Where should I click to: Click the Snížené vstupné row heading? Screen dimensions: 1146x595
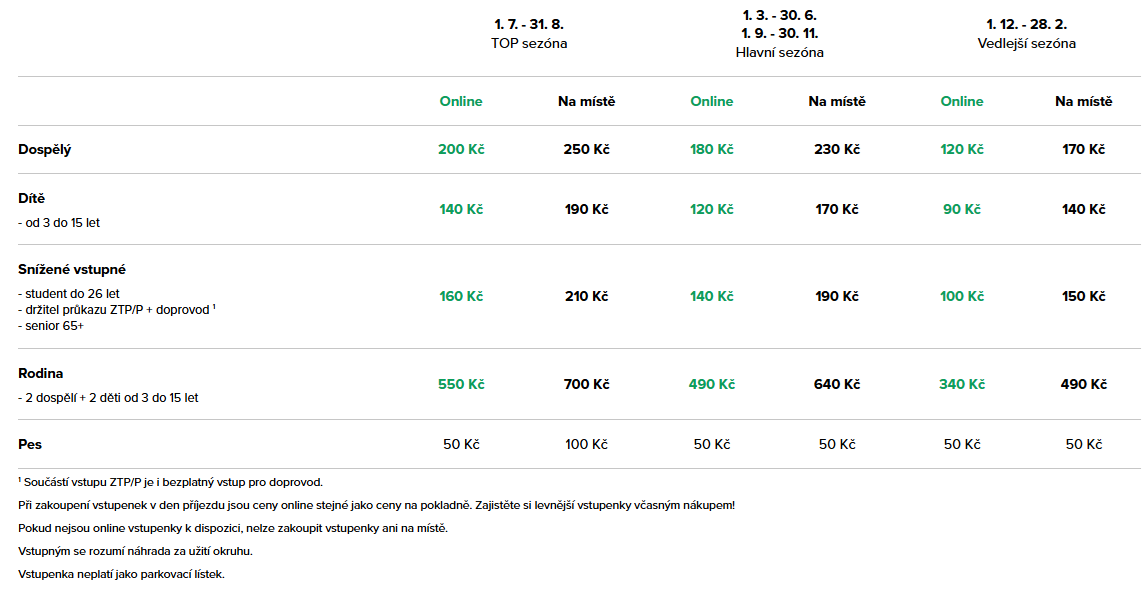pos(72,269)
